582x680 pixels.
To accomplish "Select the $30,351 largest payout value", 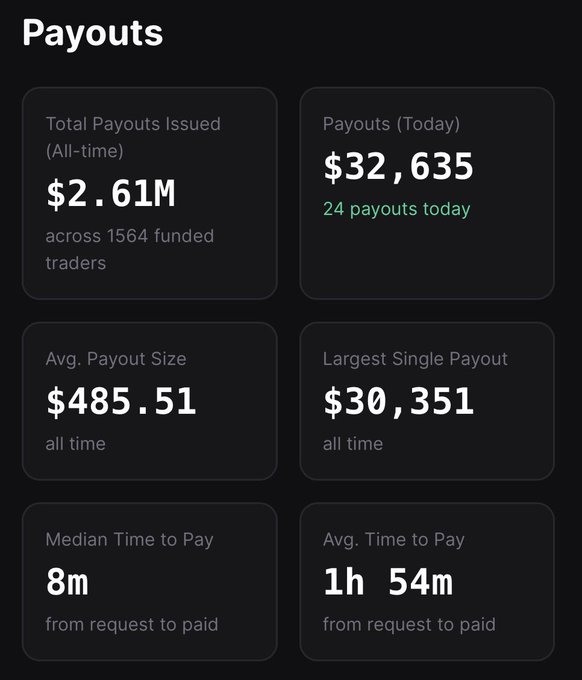I will (x=399, y=402).
